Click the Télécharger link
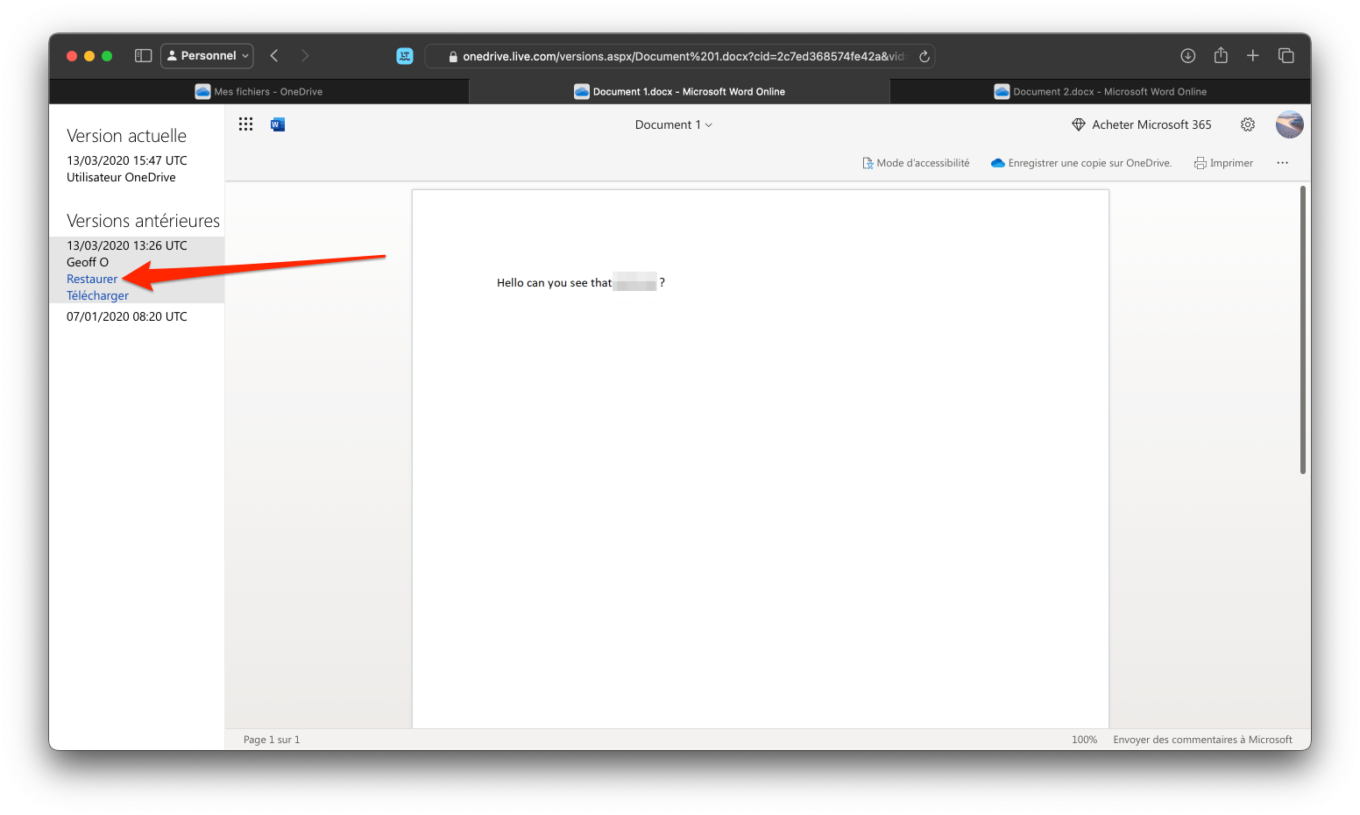1360x815 pixels. pyautogui.click(x=98, y=296)
